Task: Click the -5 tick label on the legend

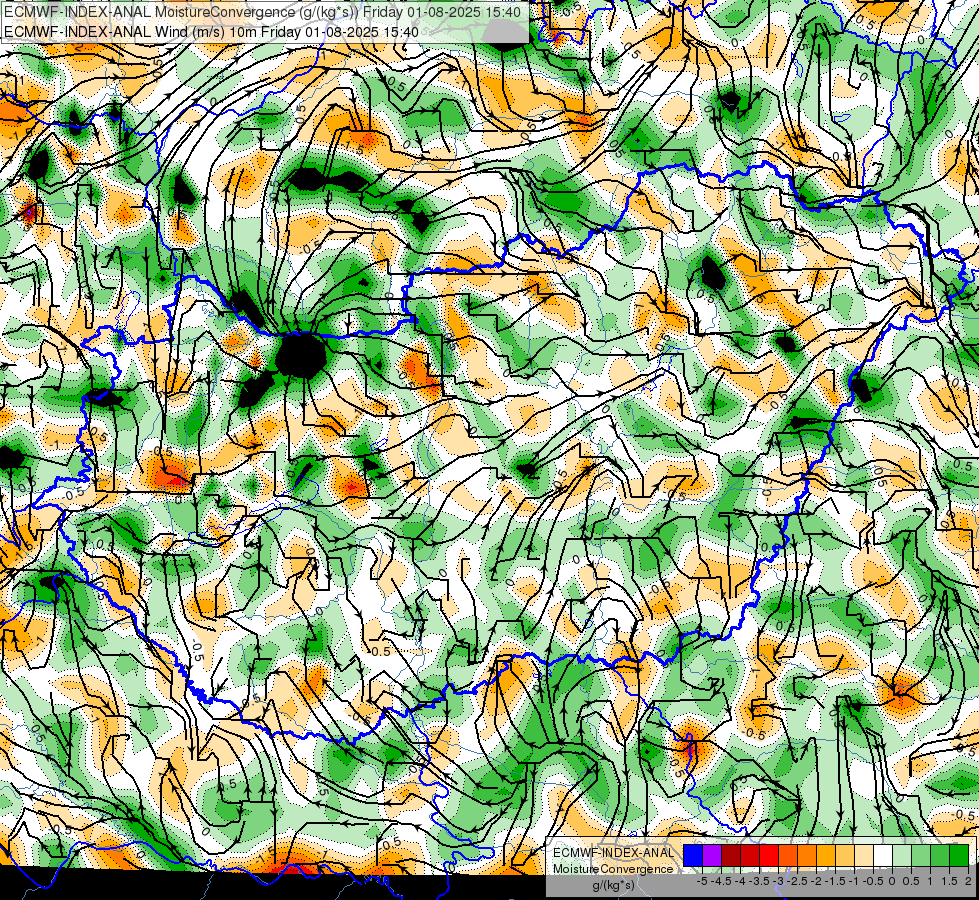Action: tap(702, 881)
